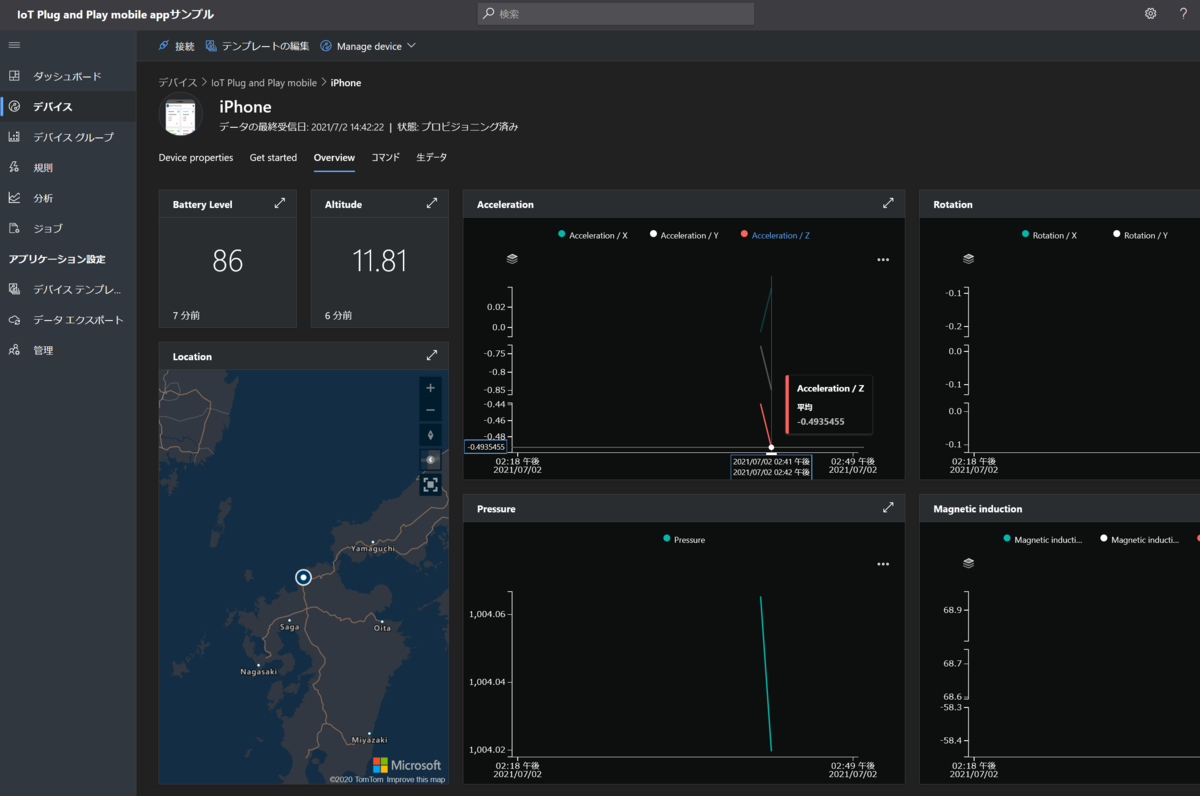Image resolution: width=1200 pixels, height=796 pixels.
Task: Switch to Get started tab
Action: (273, 158)
